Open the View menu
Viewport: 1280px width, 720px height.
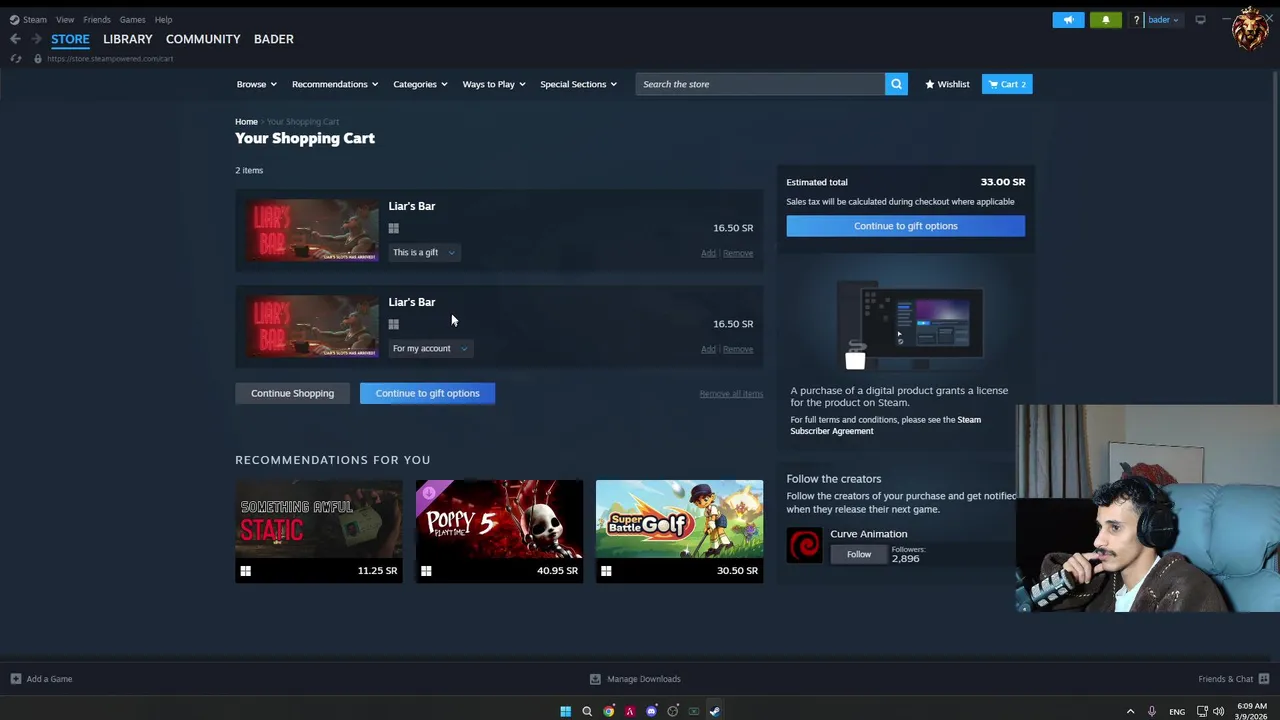point(65,20)
